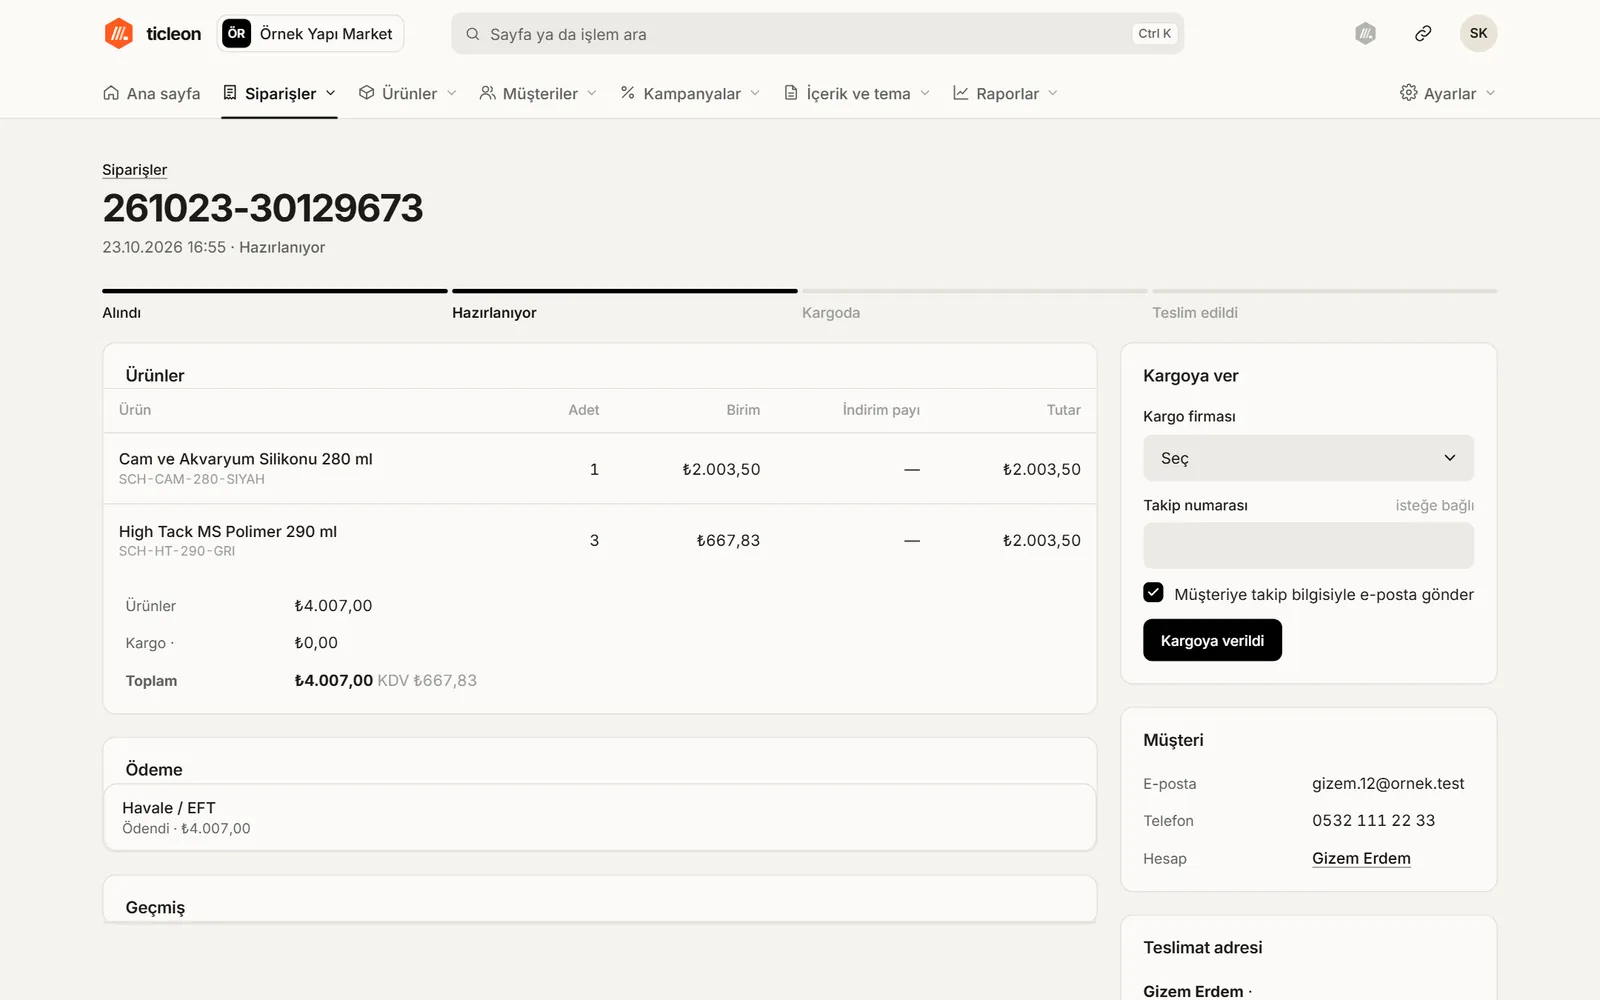Open the Kampanyalar menu

[690, 93]
